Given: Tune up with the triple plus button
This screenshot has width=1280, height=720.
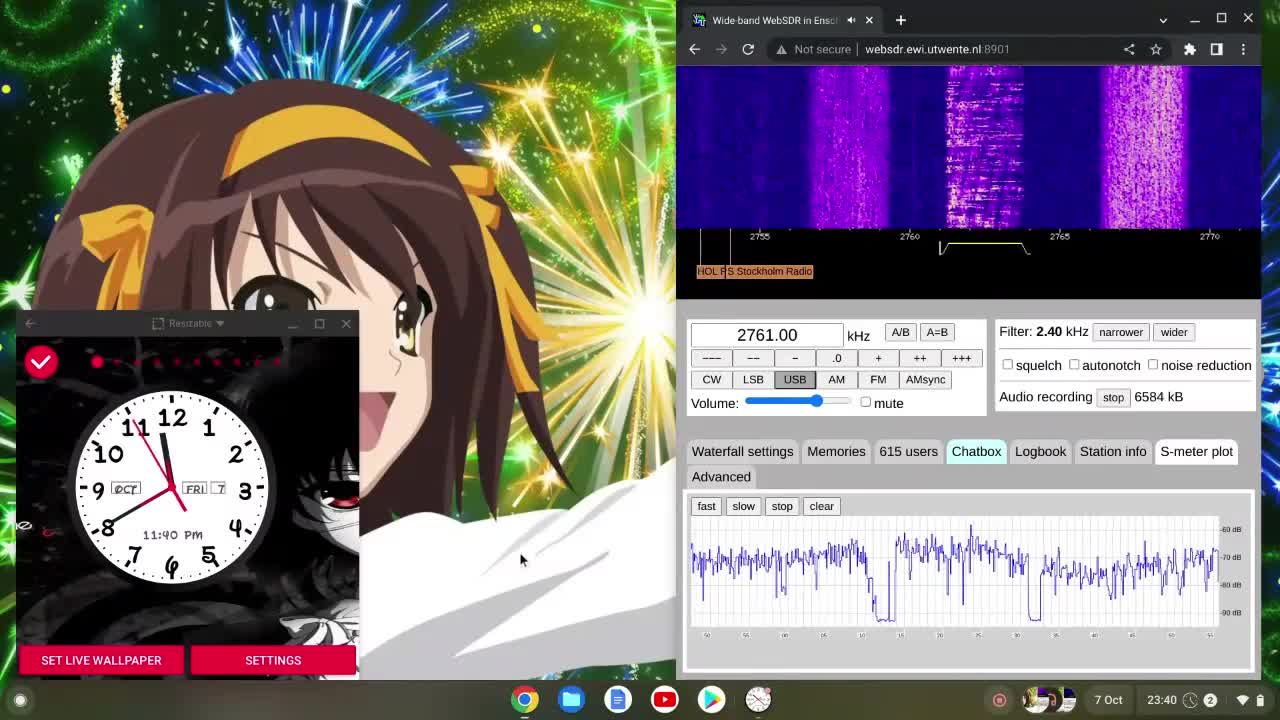Looking at the screenshot, I should click(x=961, y=358).
